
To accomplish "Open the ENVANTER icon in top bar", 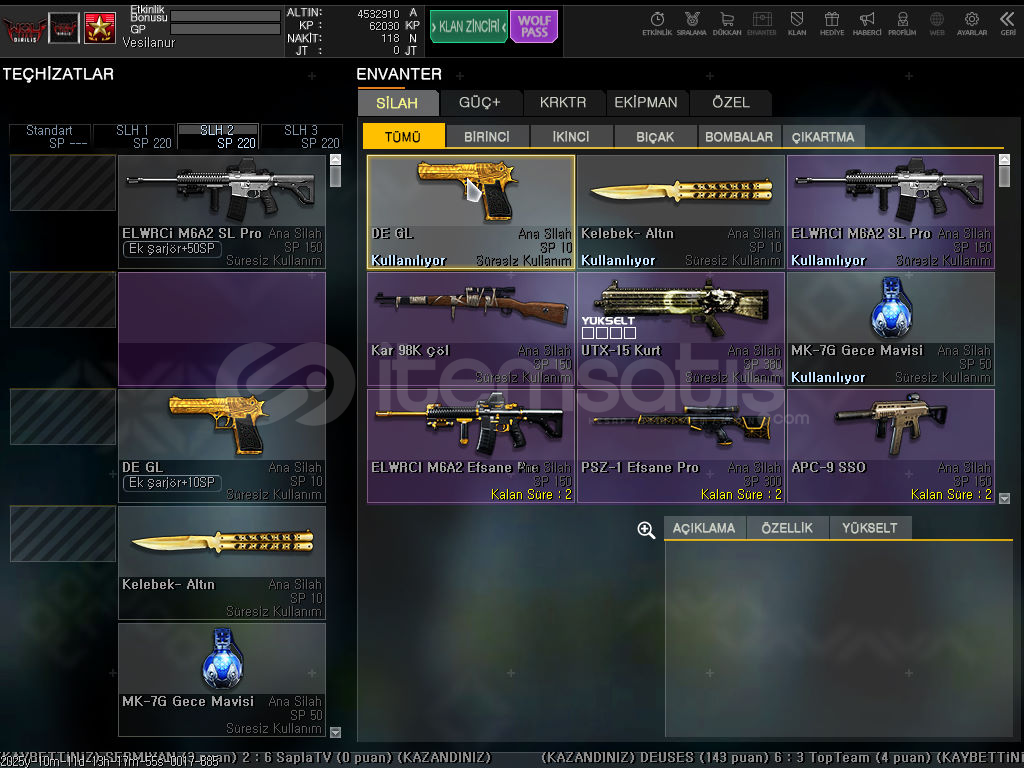I will pyautogui.click(x=761, y=24).
